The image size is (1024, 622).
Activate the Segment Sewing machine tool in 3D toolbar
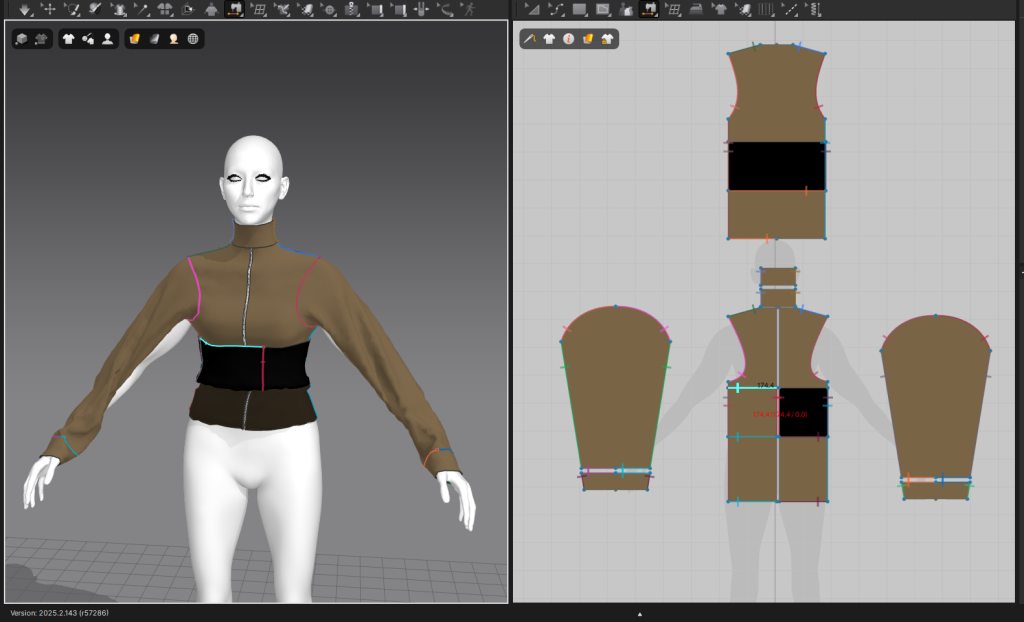coord(235,9)
